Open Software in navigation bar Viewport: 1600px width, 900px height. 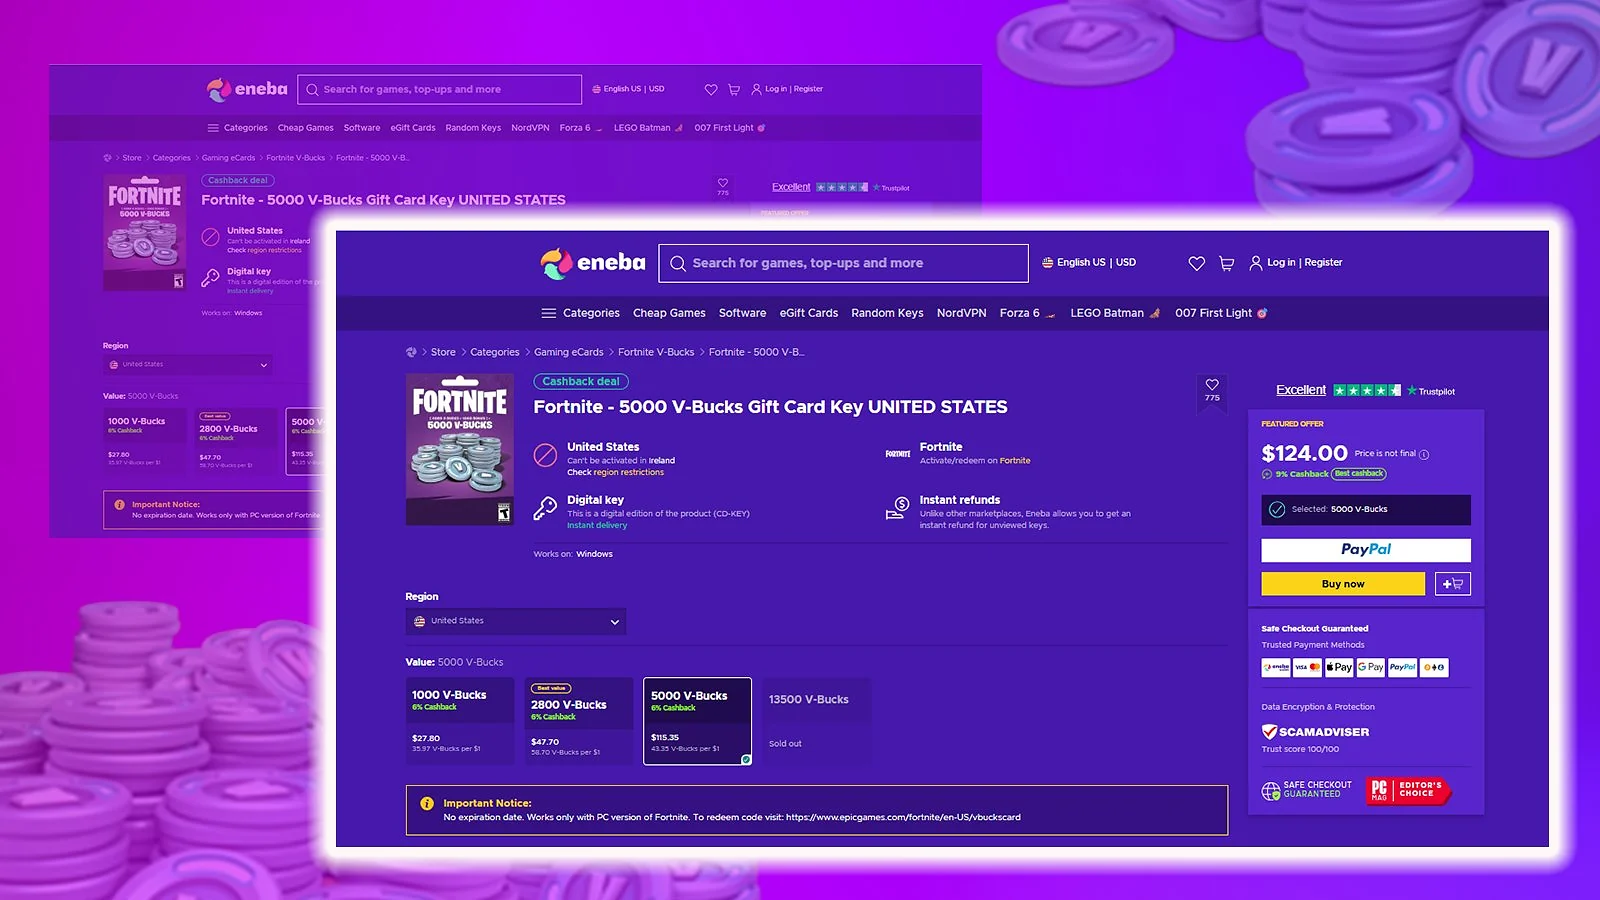click(x=742, y=313)
